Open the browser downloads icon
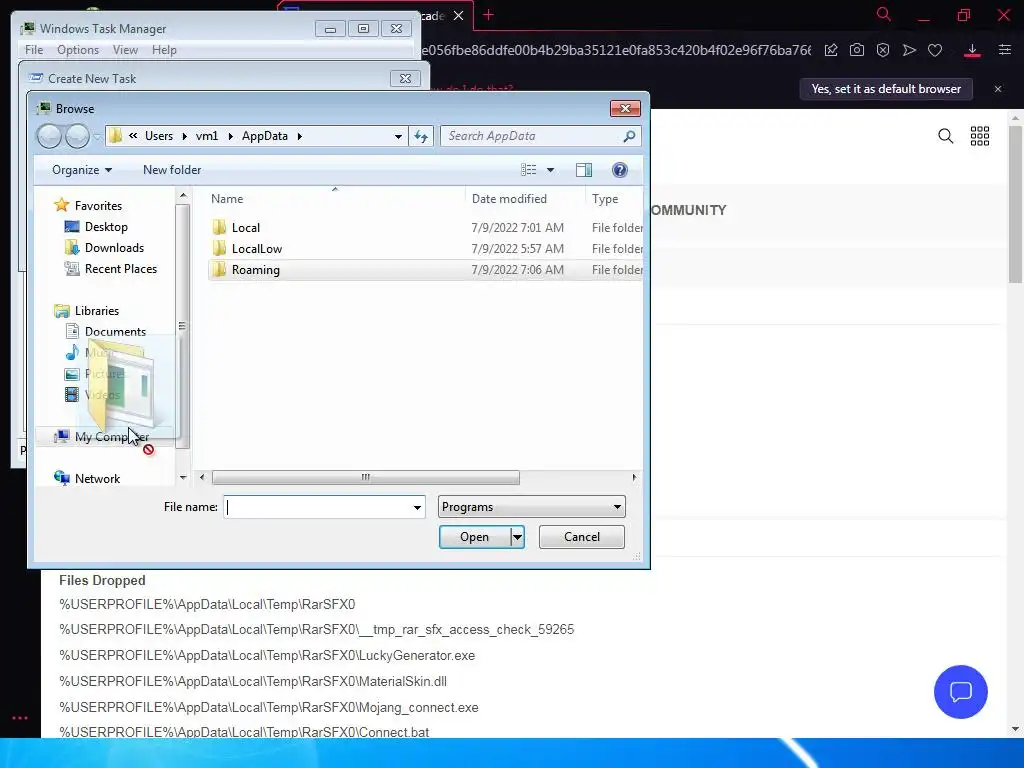This screenshot has width=1024, height=768. pos(972,50)
